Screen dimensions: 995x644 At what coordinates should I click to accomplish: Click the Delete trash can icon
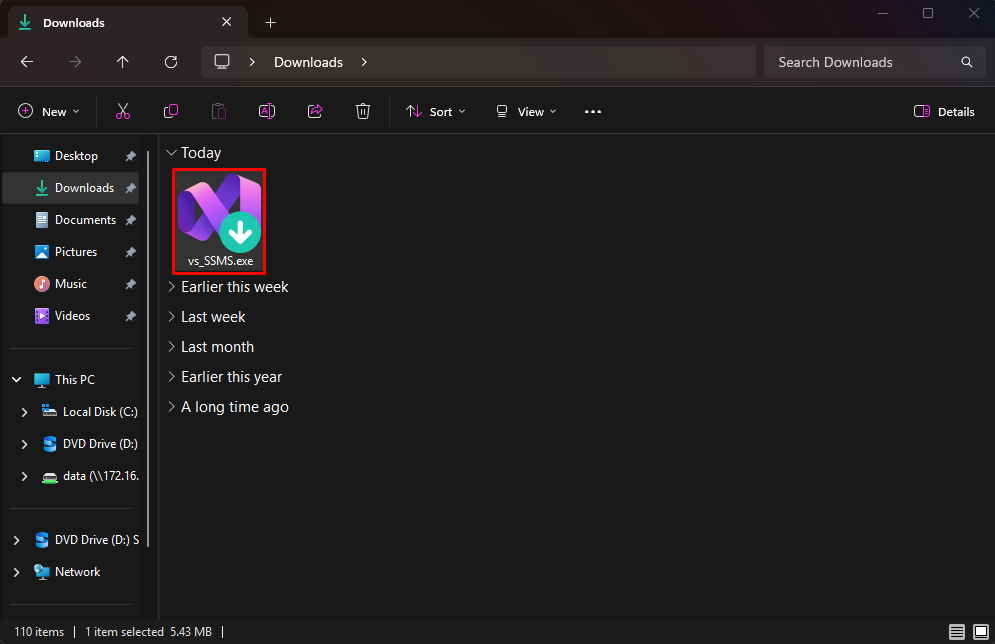click(x=363, y=112)
